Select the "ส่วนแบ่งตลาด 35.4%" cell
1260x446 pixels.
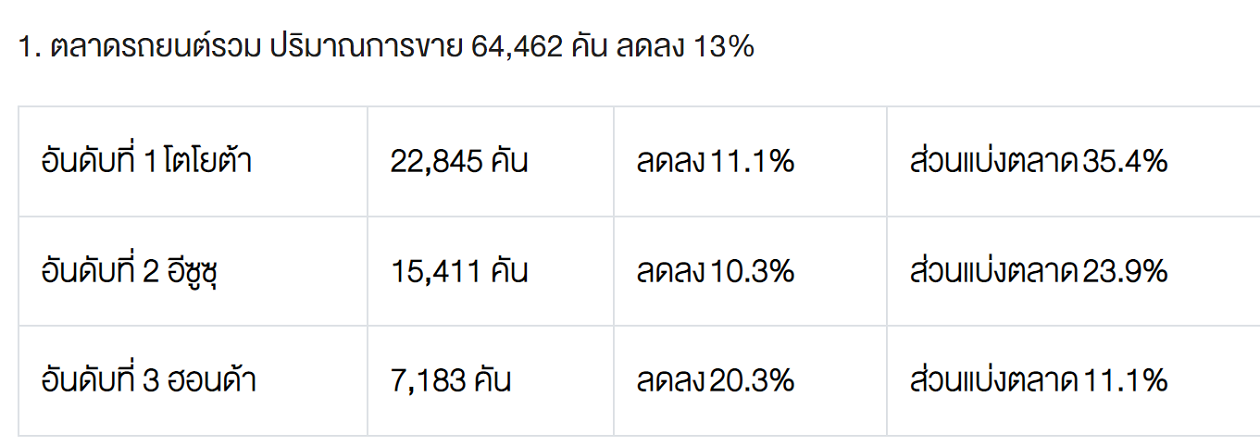(x=1039, y=161)
